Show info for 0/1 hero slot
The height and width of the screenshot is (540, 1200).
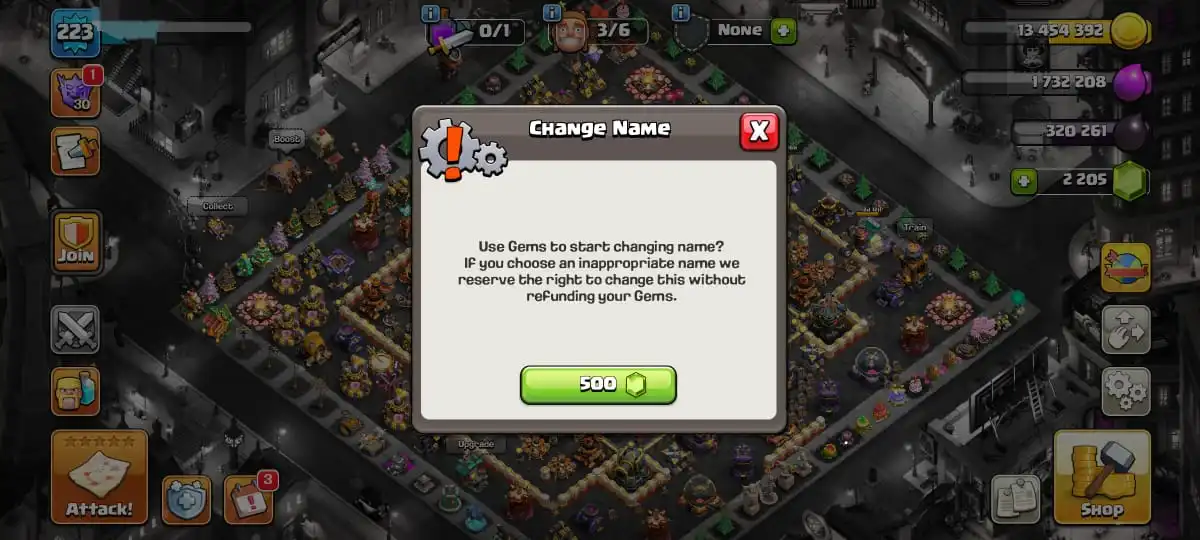coord(431,13)
